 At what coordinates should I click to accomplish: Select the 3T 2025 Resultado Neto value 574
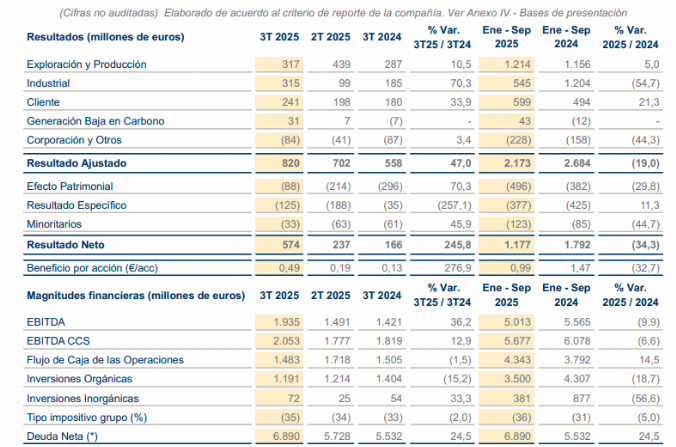(x=291, y=245)
